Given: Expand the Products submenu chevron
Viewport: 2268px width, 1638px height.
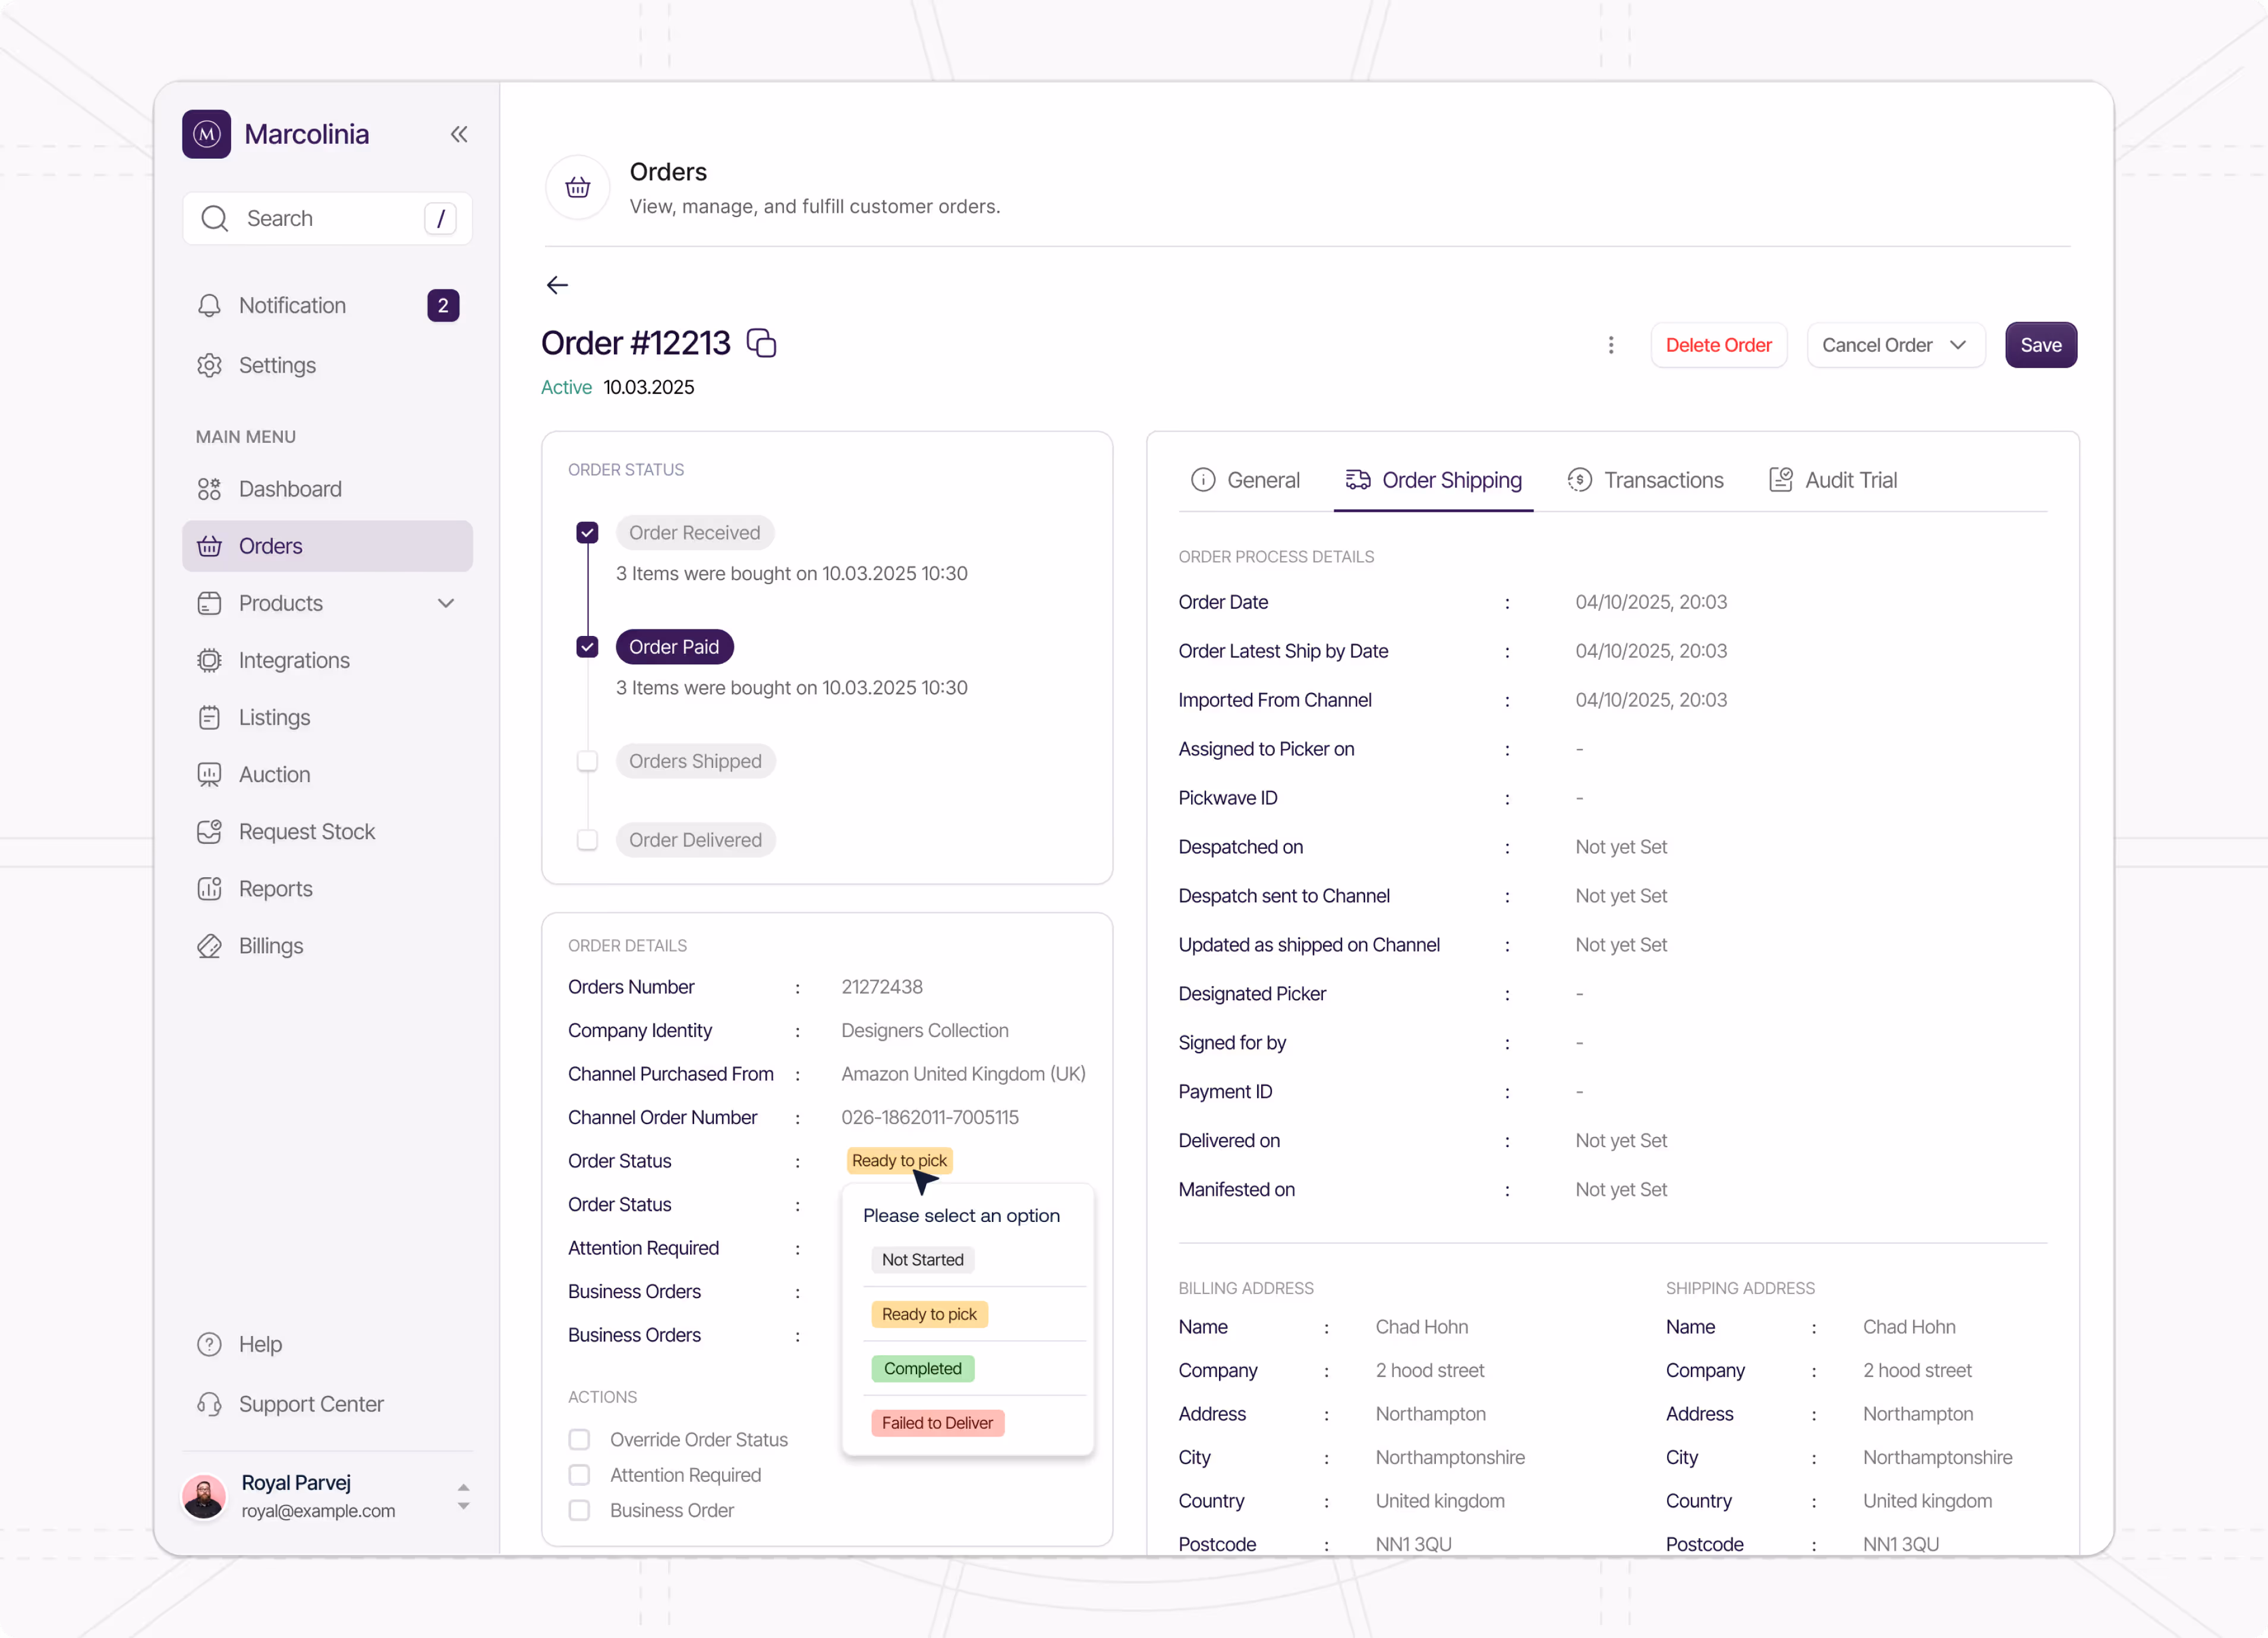Looking at the screenshot, I should click(x=446, y=603).
